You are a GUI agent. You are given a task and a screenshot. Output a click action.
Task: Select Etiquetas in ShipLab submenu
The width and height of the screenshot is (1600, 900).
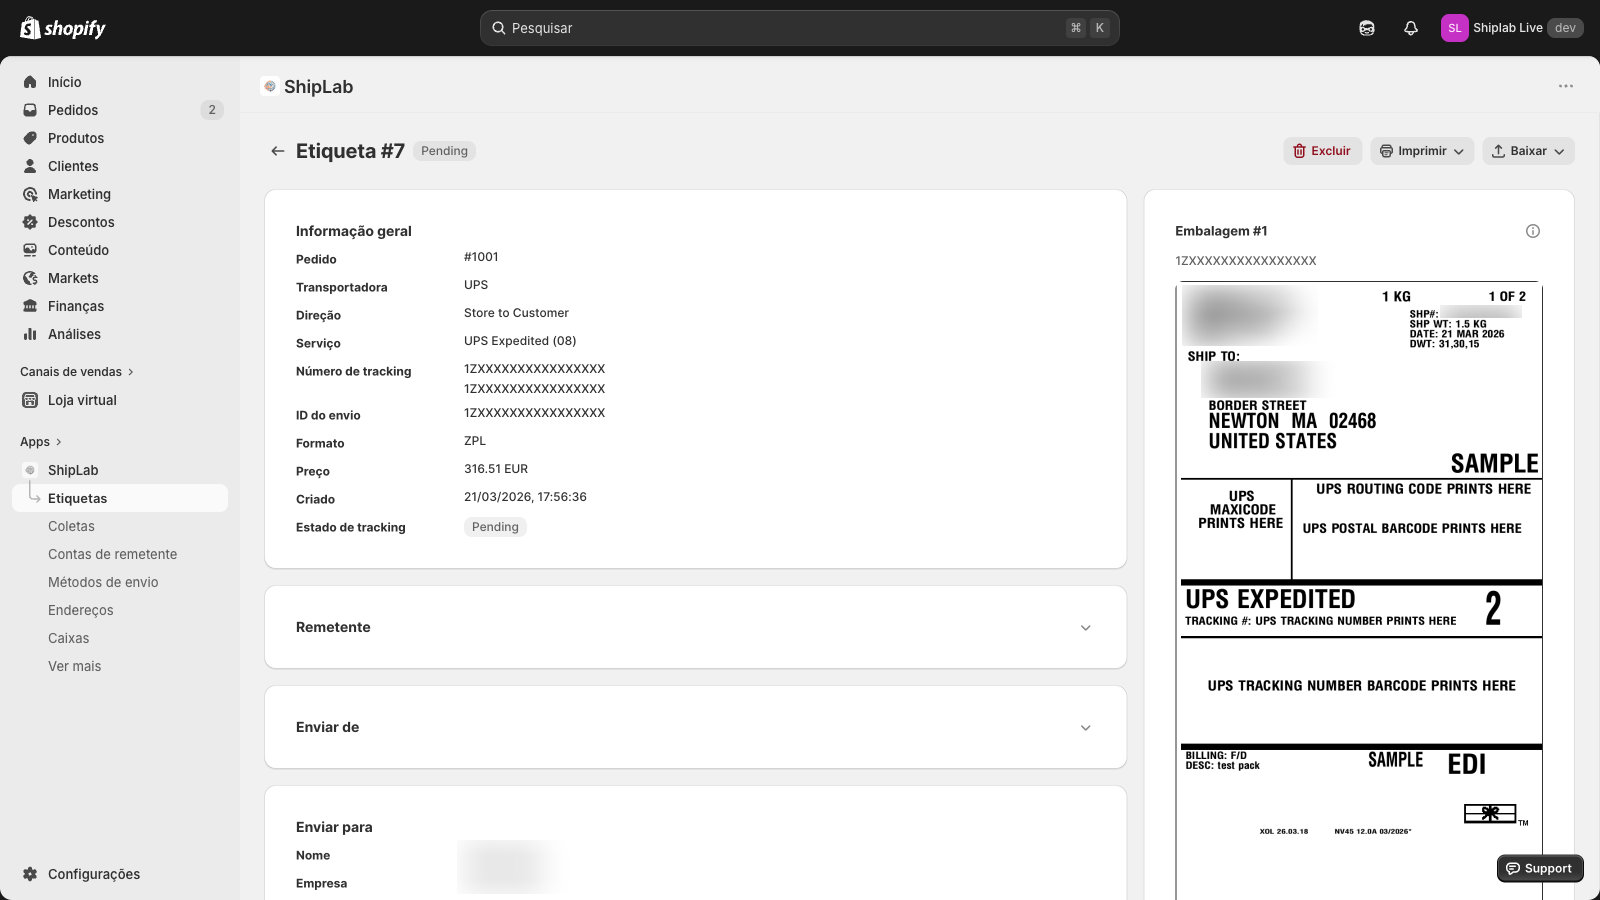120,498
